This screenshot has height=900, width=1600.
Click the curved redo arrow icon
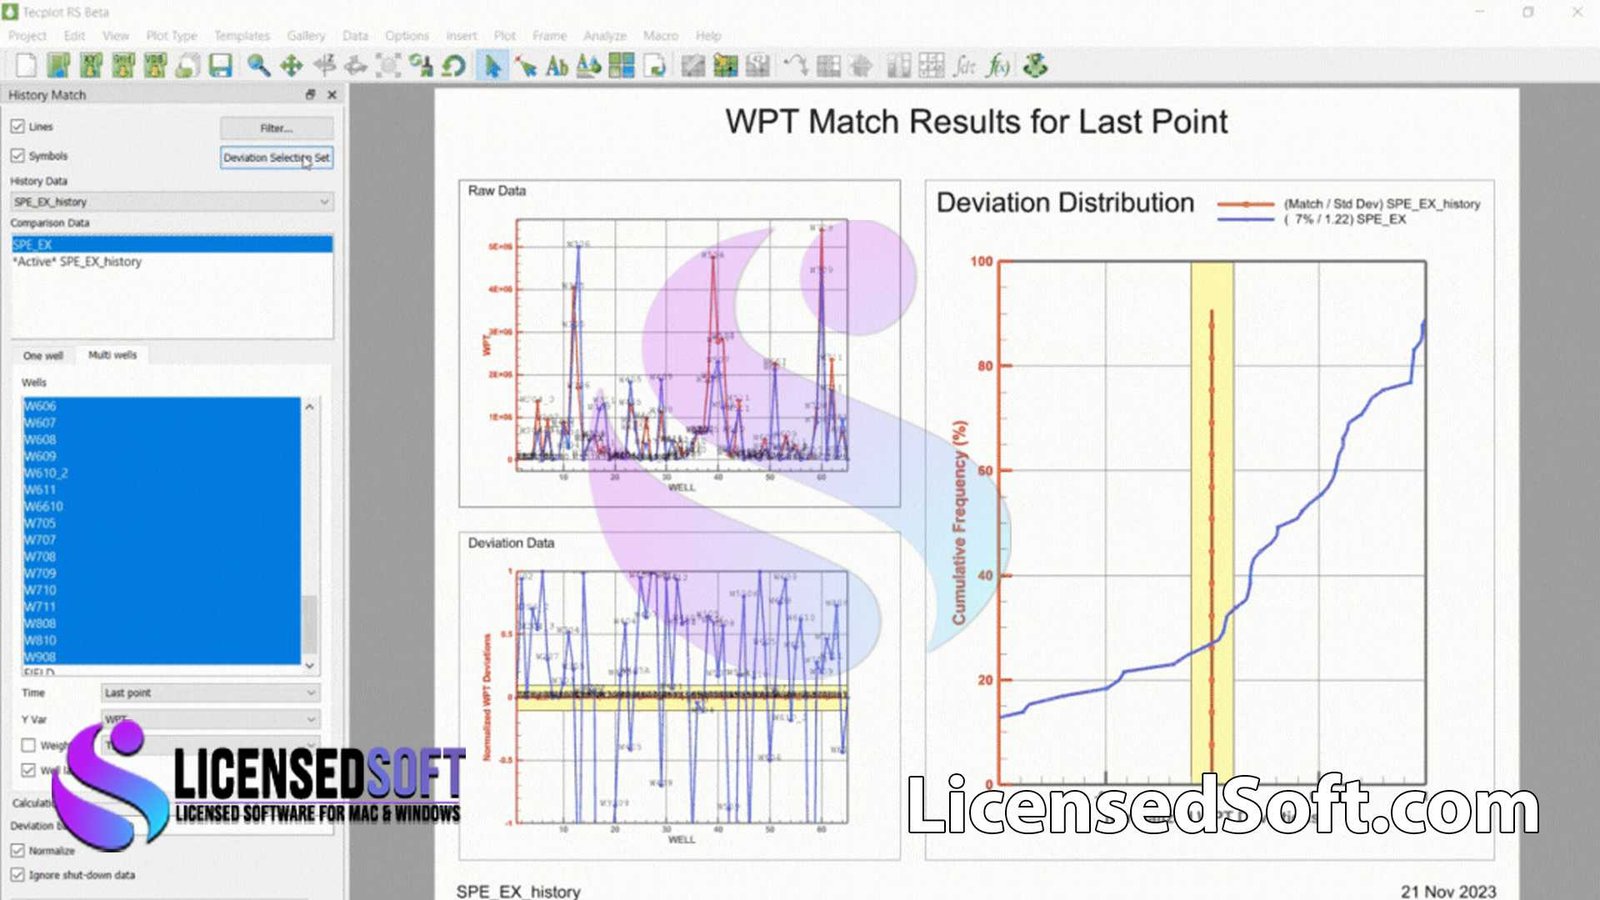tap(796, 66)
